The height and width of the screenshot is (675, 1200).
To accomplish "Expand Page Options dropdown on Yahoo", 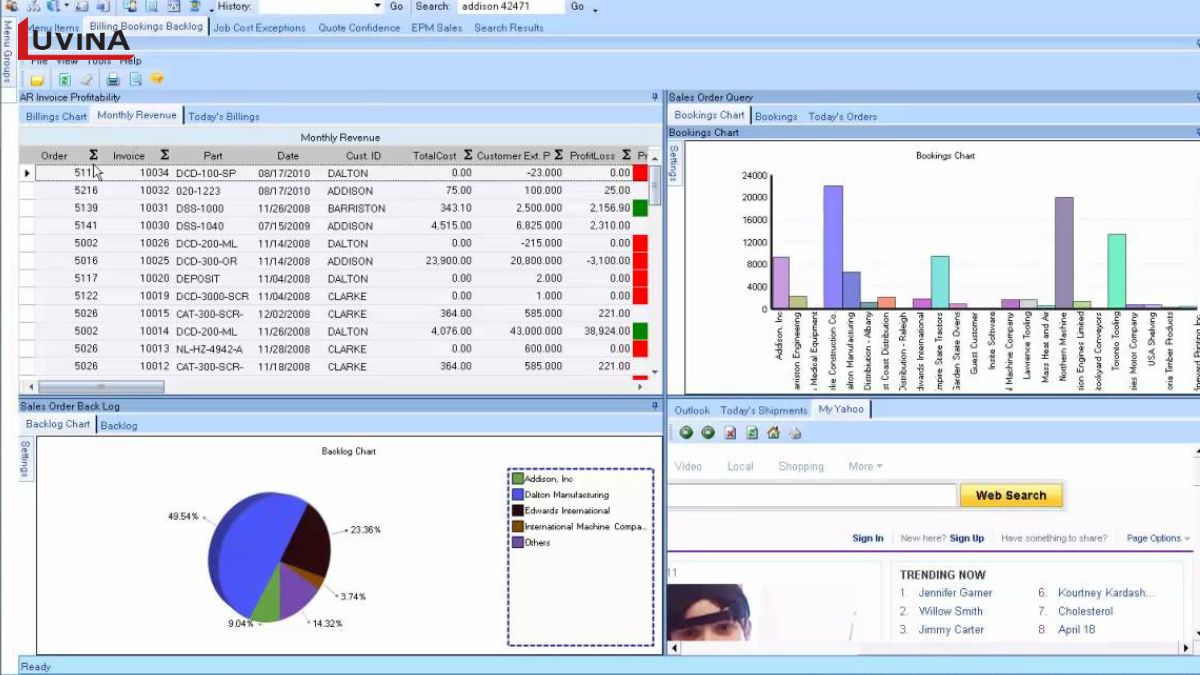I will click(1158, 538).
